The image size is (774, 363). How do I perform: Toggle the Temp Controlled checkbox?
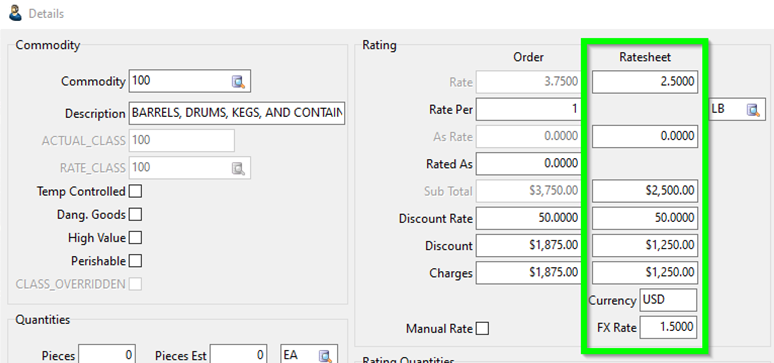tap(135, 191)
